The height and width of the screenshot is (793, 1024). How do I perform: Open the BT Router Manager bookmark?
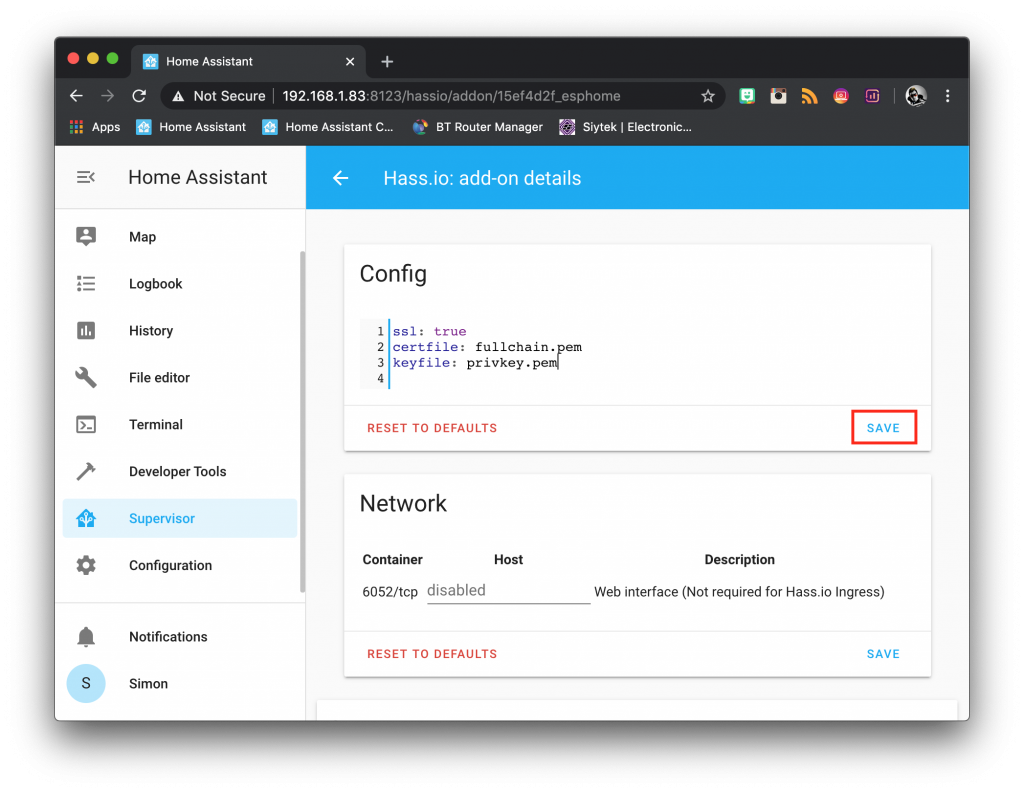[x=478, y=127]
